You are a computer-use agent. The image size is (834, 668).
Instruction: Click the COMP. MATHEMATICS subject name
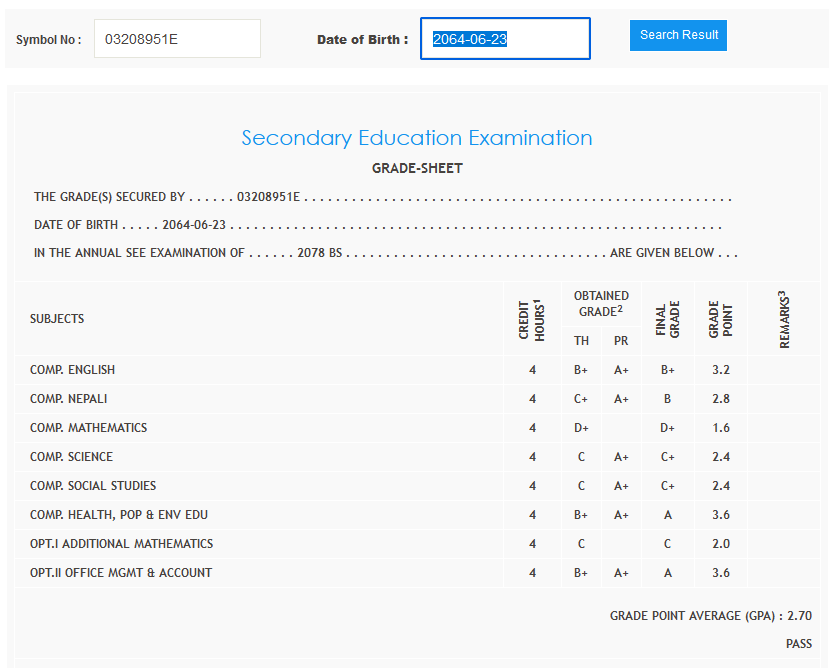tap(88, 428)
